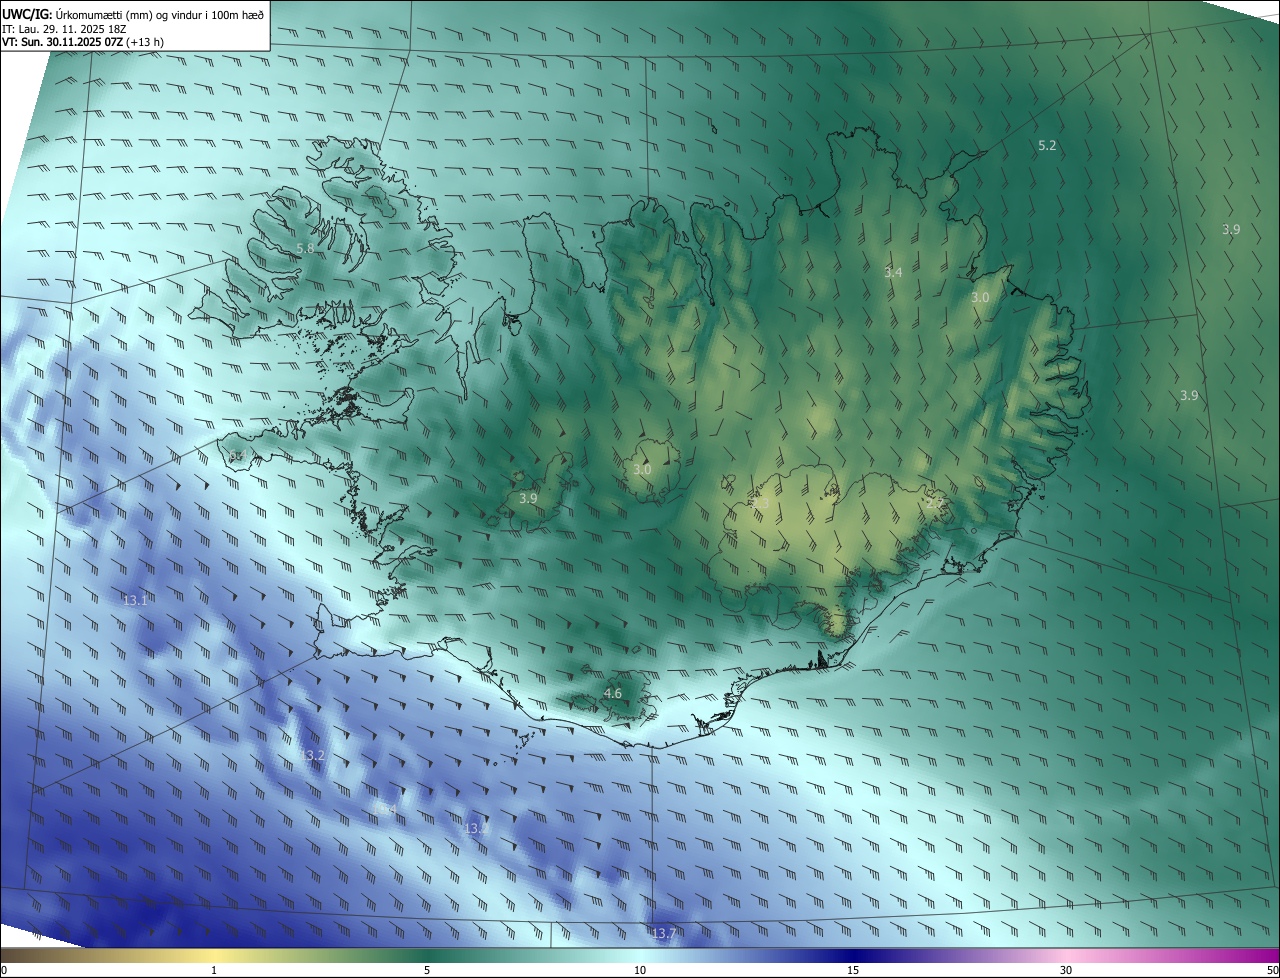Click the 3.4 value label on the map
Screen dimensions: 1280x978
(x=893, y=272)
